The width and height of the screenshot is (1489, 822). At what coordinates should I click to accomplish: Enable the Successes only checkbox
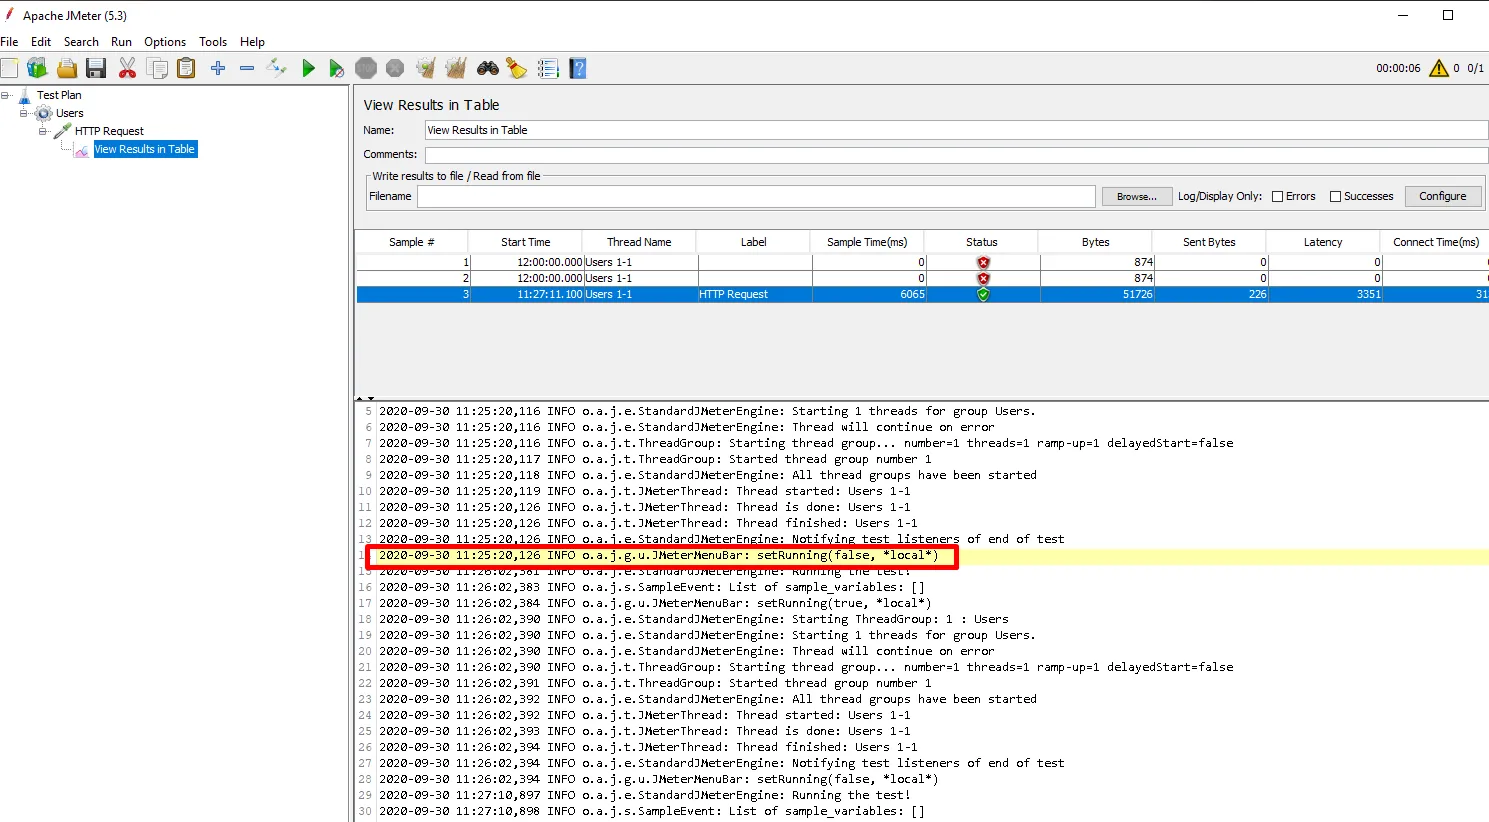(x=1335, y=196)
